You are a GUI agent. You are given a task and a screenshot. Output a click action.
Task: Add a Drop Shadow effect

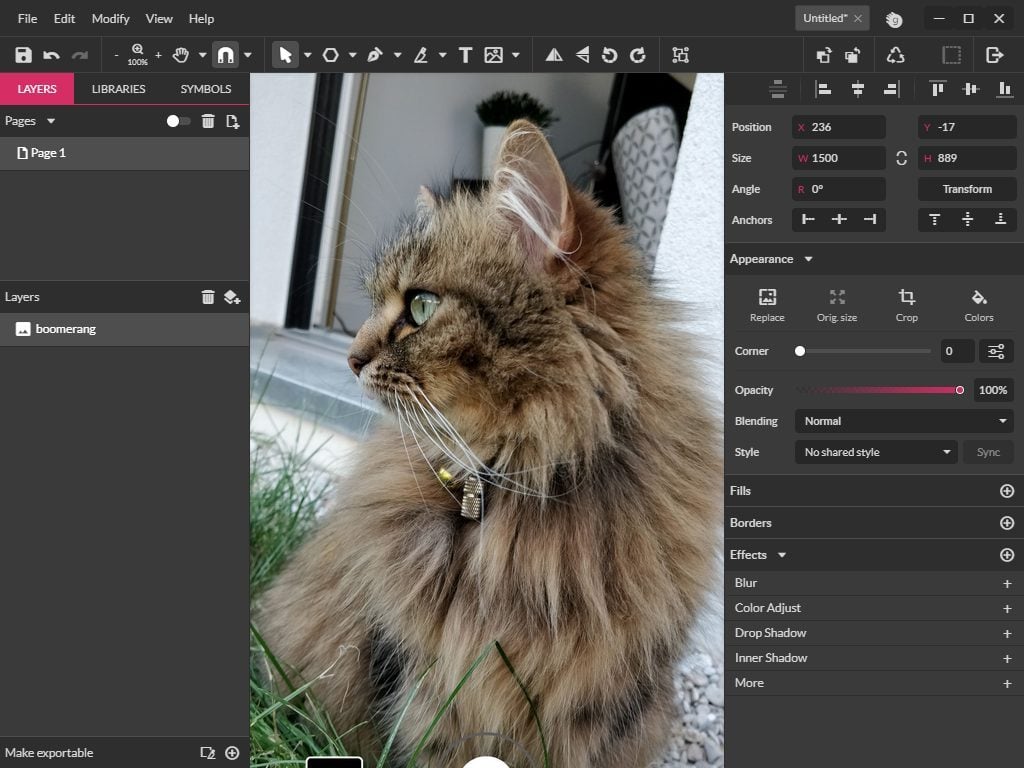(1007, 633)
